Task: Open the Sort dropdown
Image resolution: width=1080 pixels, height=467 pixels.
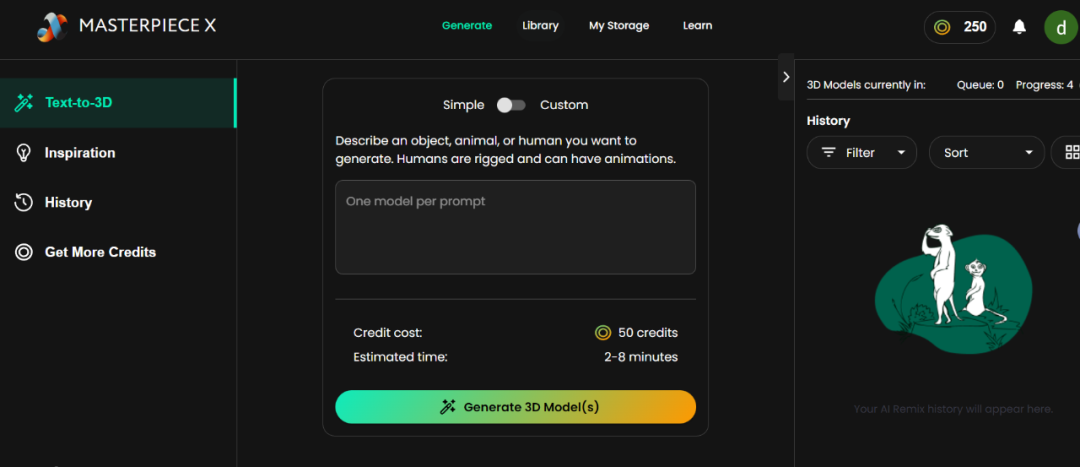Action: tap(986, 152)
